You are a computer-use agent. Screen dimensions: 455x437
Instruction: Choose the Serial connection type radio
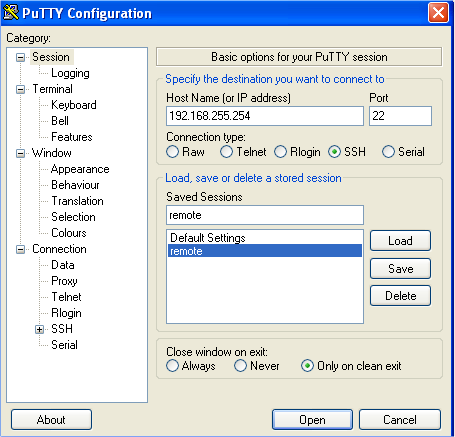(388, 152)
